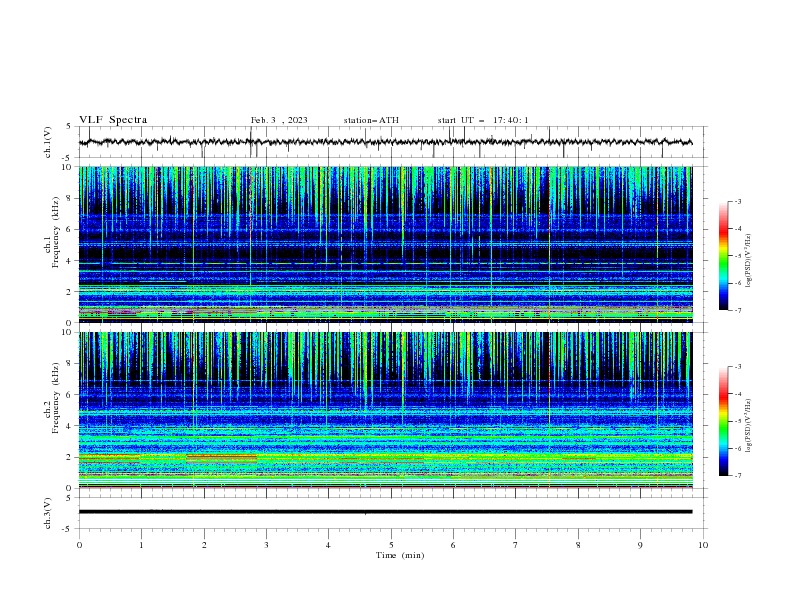Click the "-7" tick on the ch.1 colorbar
792x612 pixels.
737,310
